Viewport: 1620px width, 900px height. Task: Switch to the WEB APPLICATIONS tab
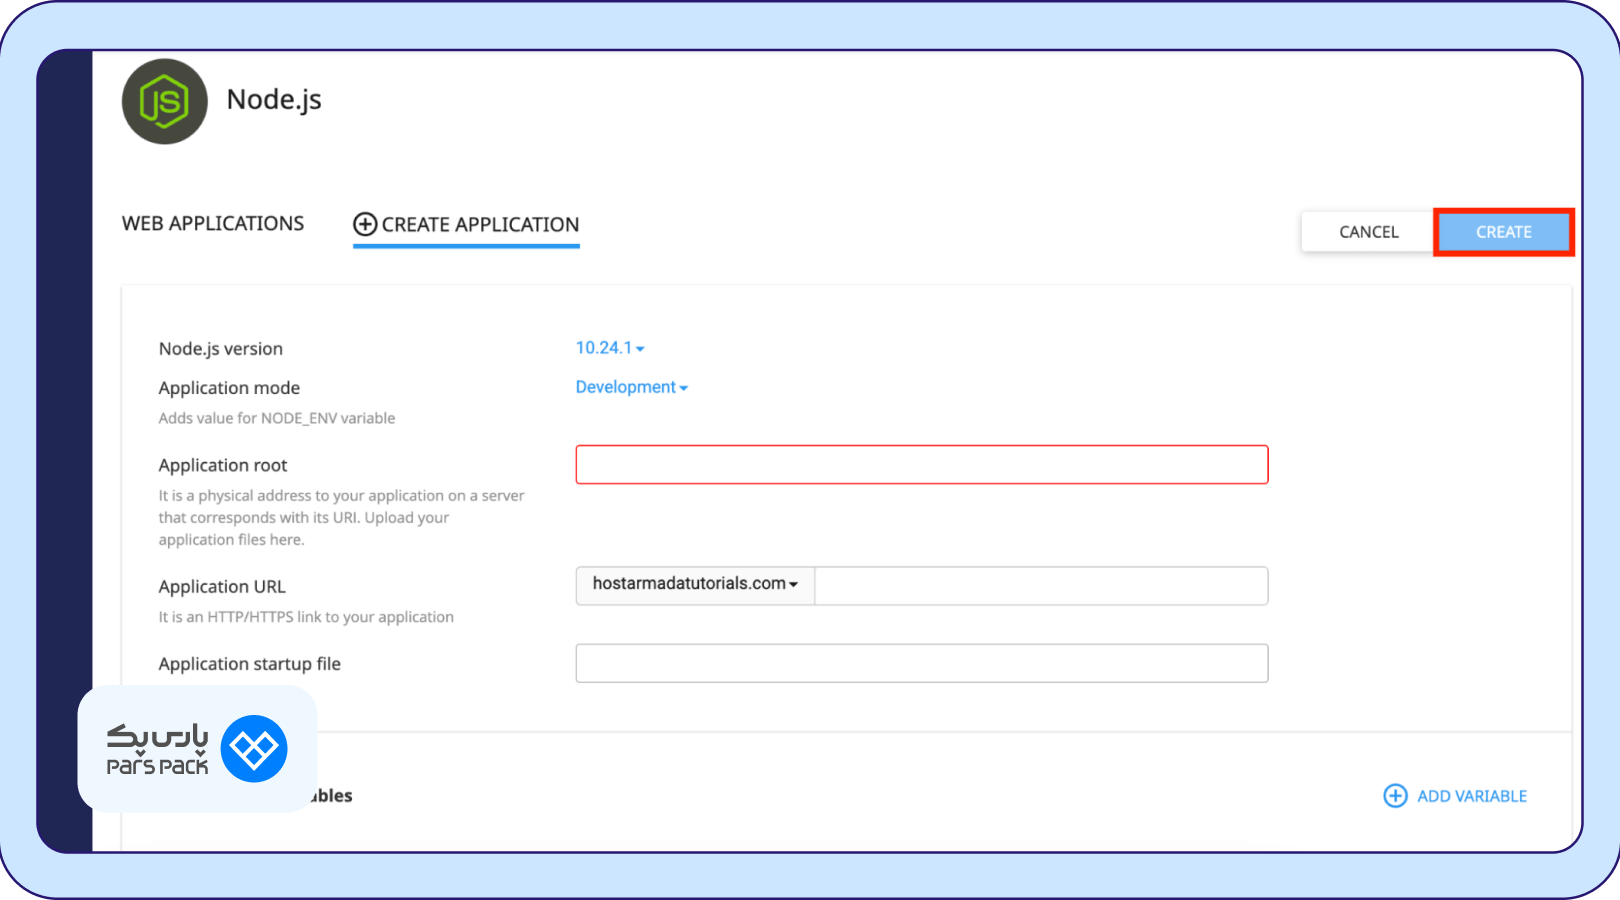pyautogui.click(x=213, y=224)
